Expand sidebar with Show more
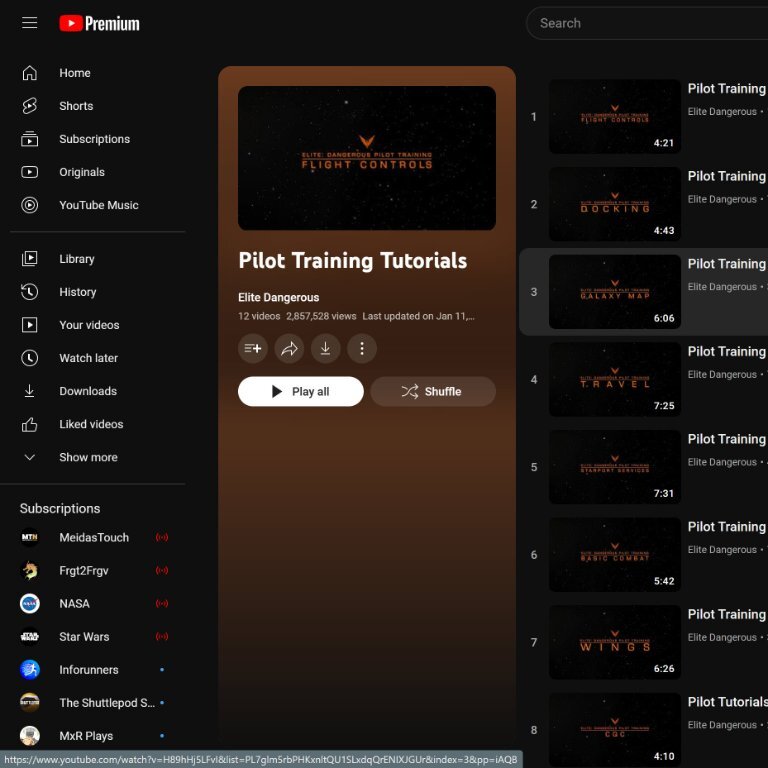The width and height of the screenshot is (768, 768). pos(88,457)
